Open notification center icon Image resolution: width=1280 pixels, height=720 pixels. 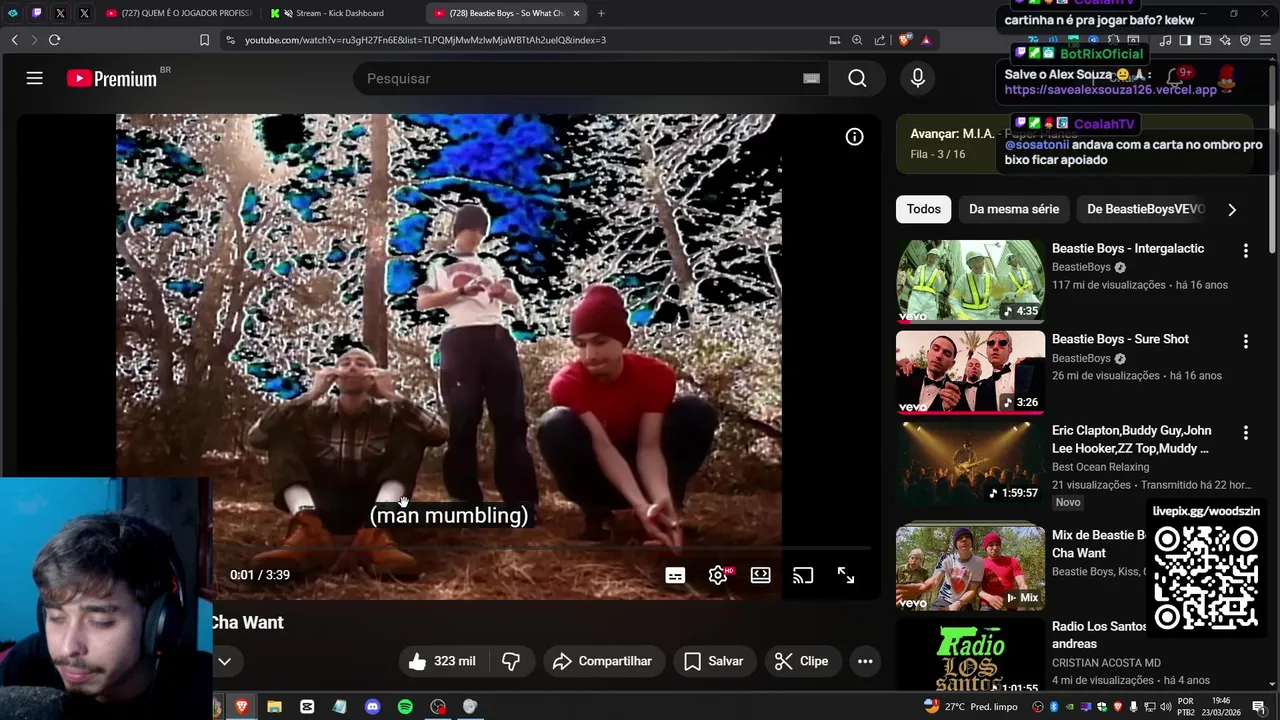[1259, 707]
